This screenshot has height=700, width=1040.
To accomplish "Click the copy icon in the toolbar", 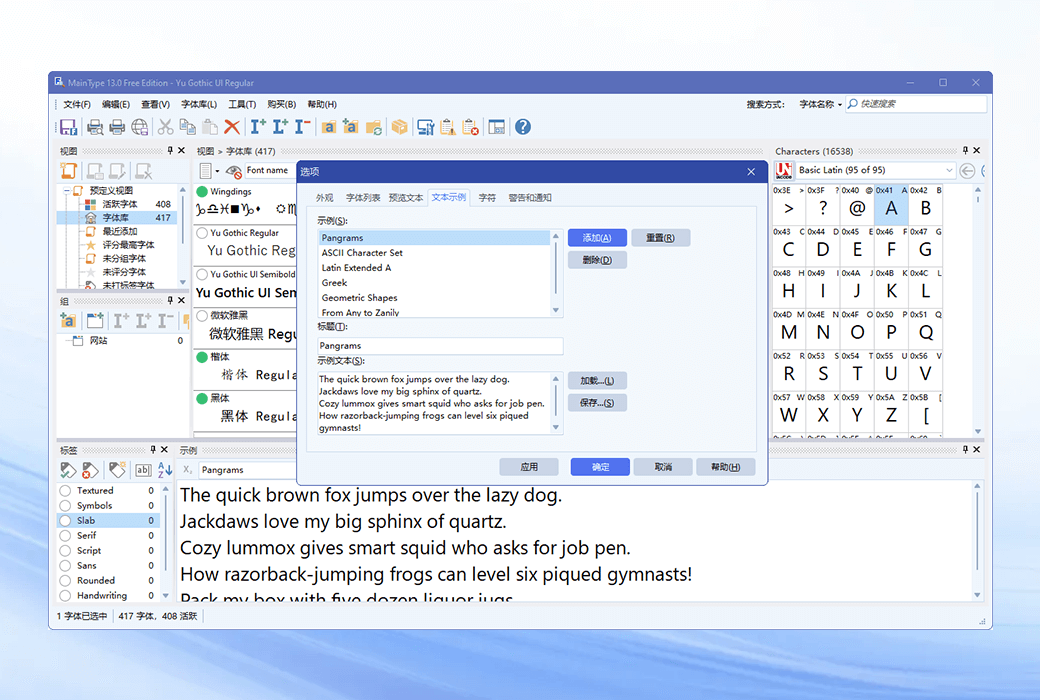I will click(188, 127).
